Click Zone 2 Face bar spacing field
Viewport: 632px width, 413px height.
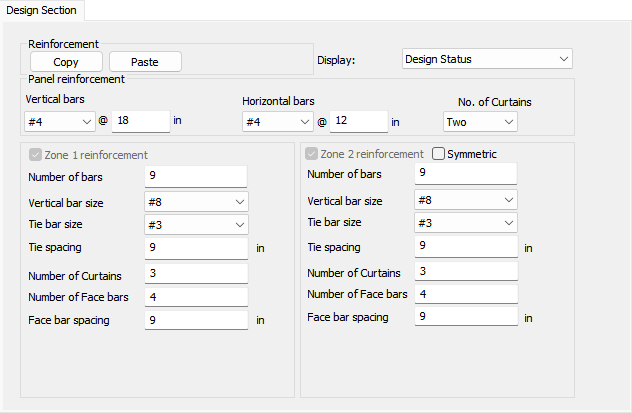coord(465,318)
